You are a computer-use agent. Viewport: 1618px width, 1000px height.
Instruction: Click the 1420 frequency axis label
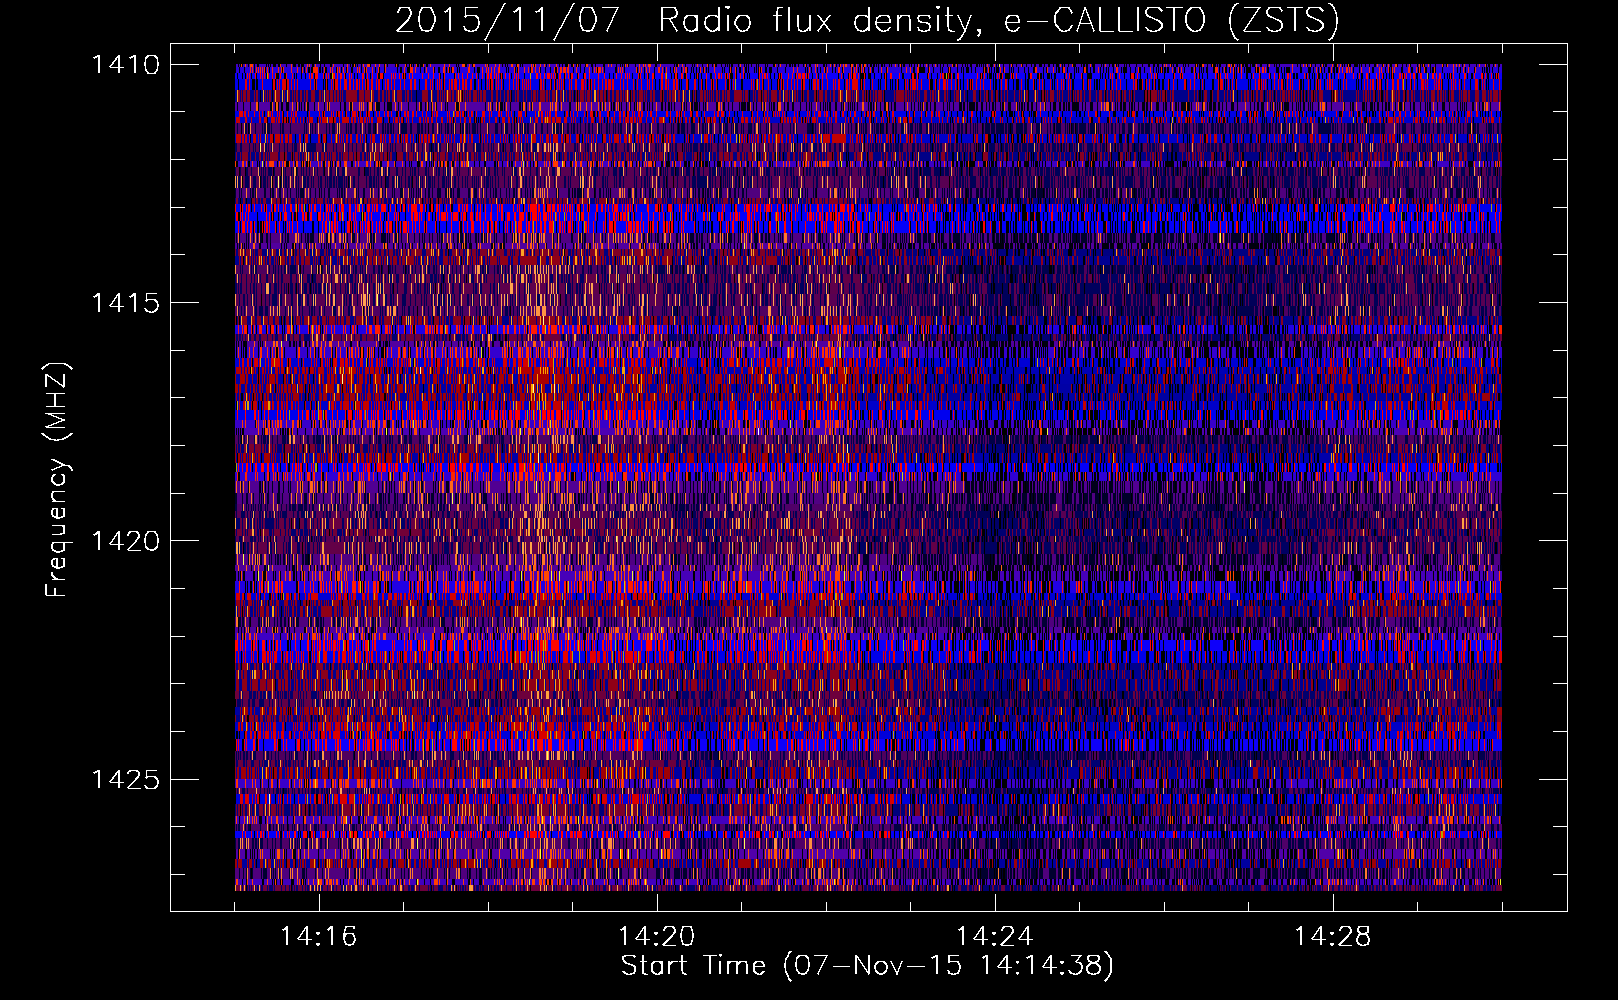click(125, 541)
